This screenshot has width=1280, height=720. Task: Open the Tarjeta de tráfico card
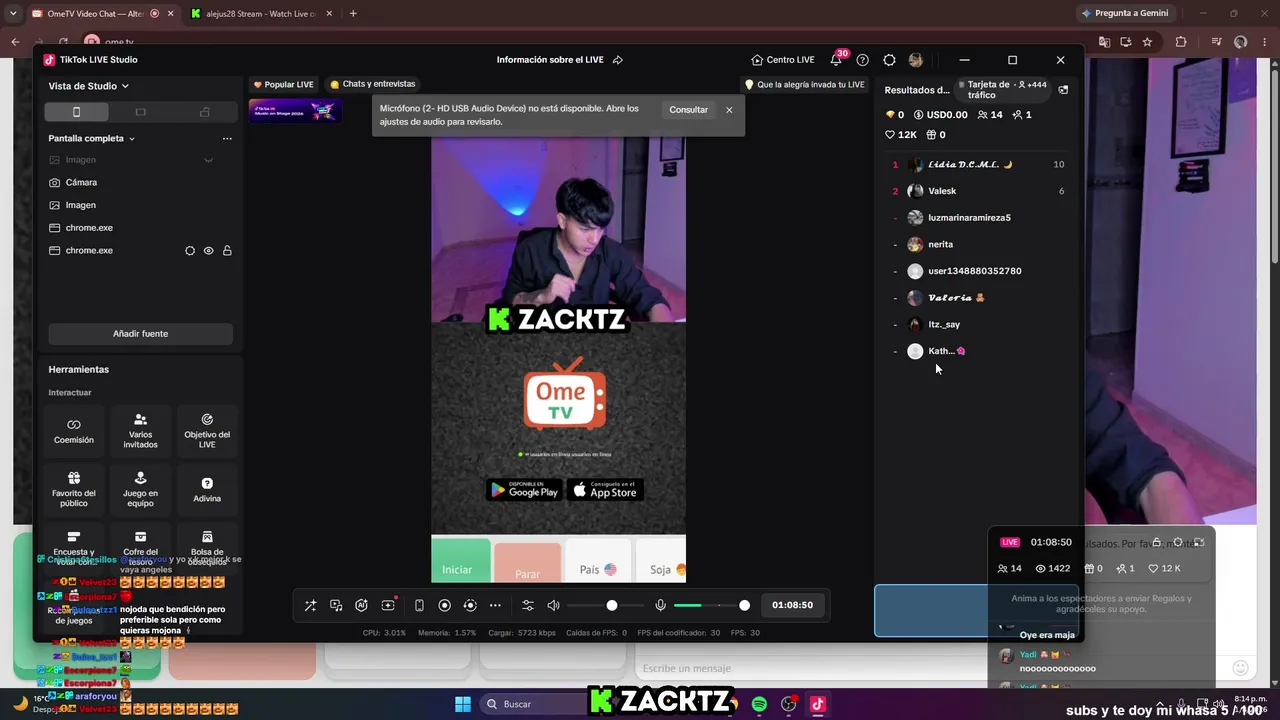pyautogui.click(x=1003, y=90)
